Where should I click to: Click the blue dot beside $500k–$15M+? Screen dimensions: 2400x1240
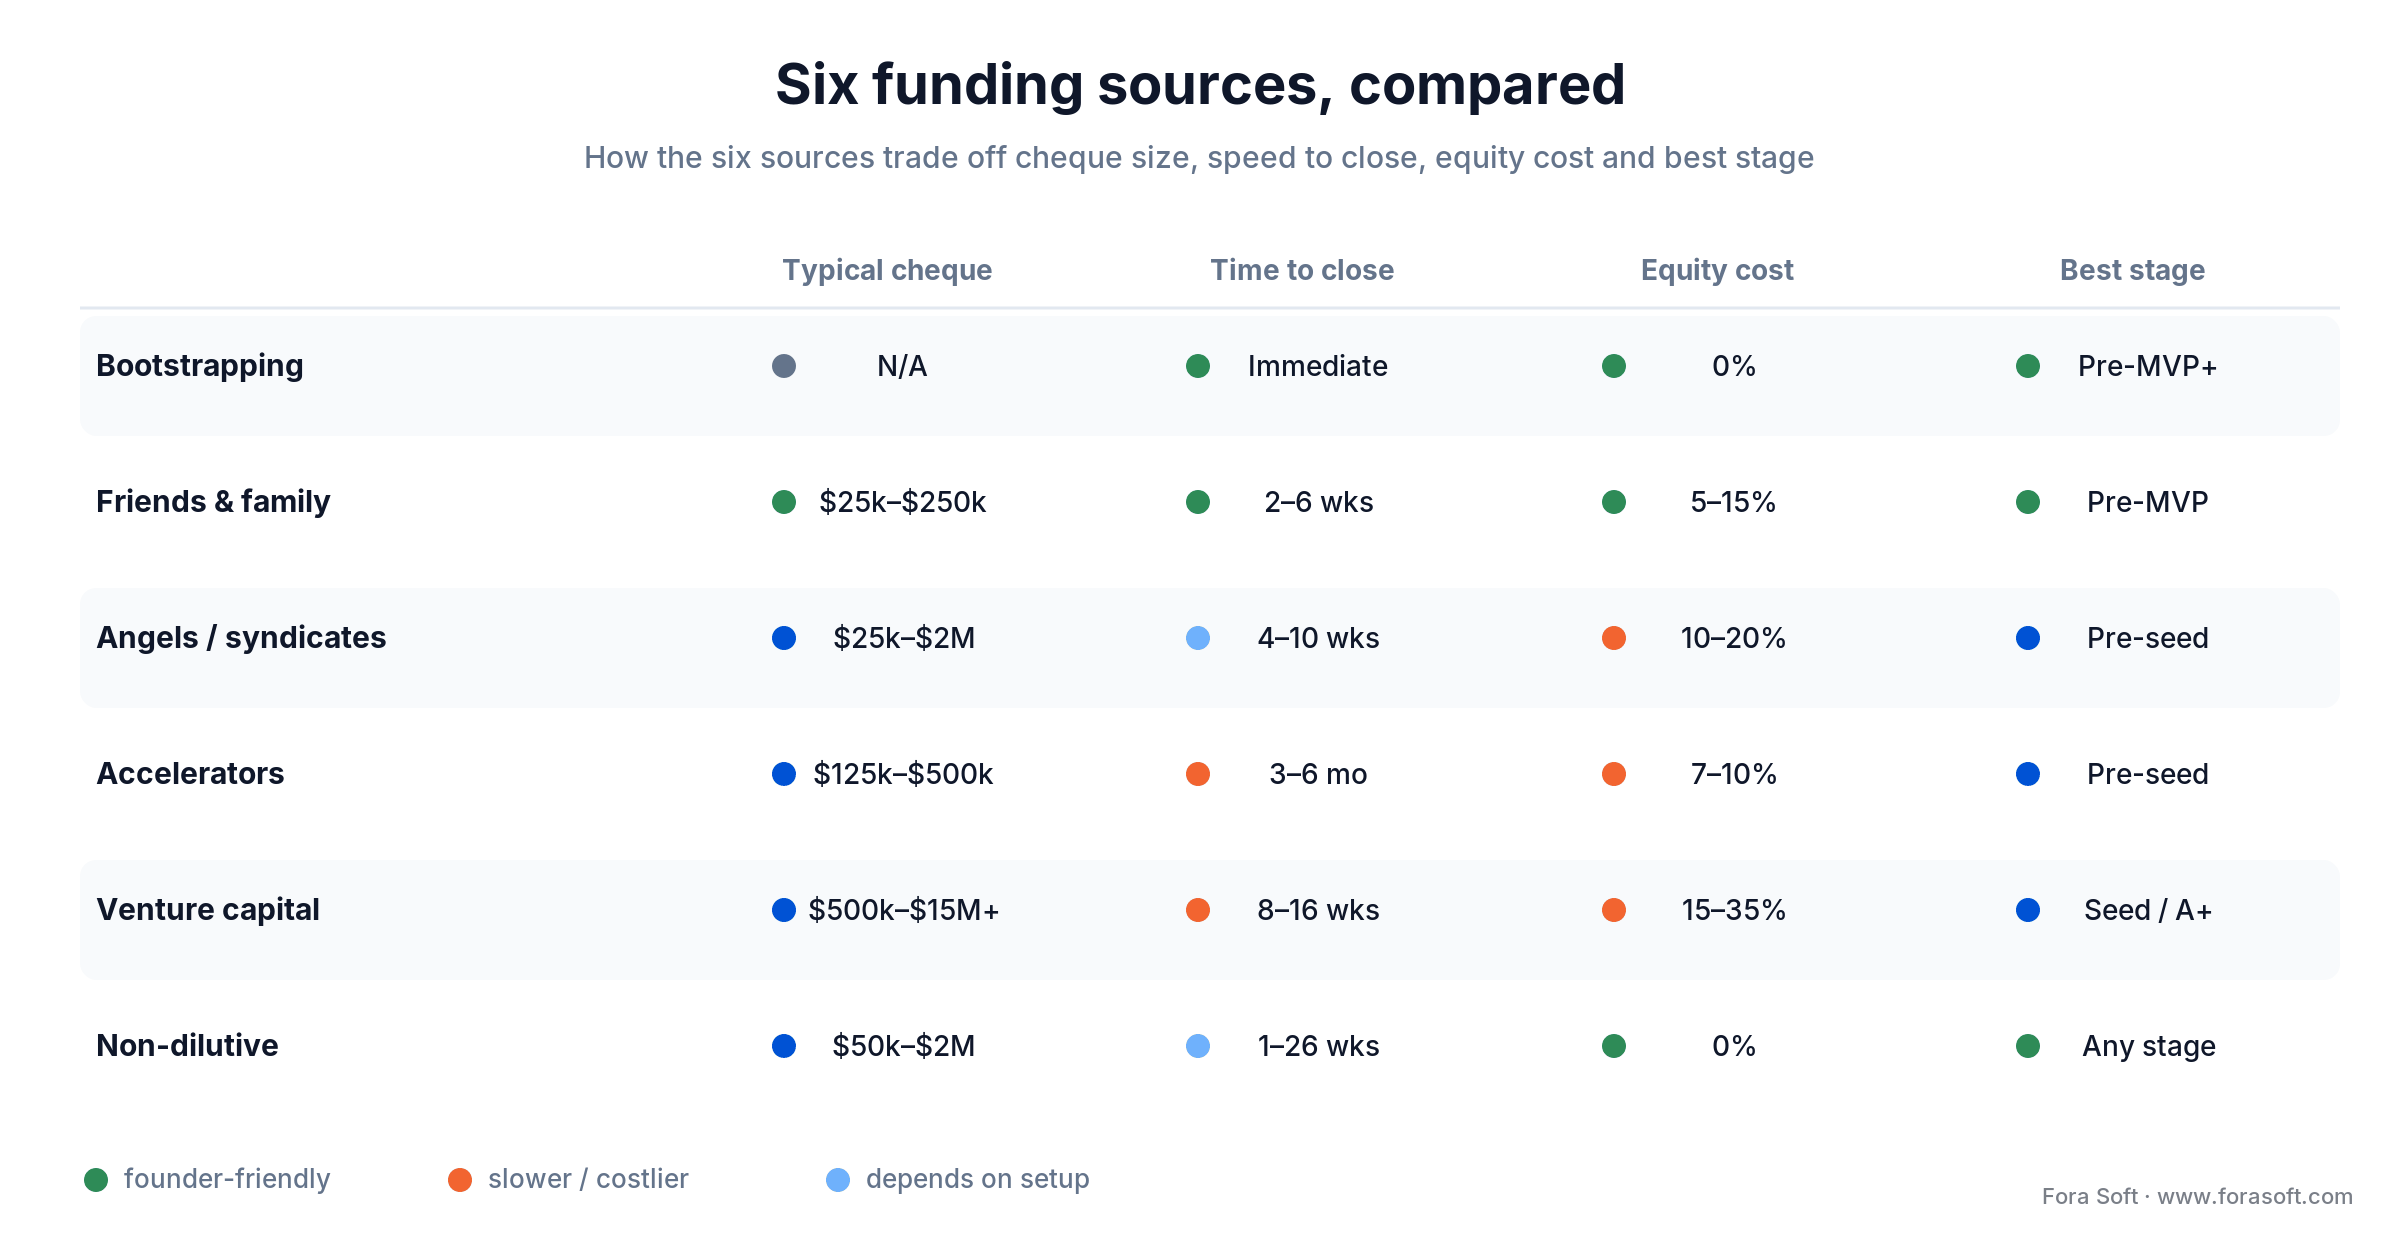784,910
